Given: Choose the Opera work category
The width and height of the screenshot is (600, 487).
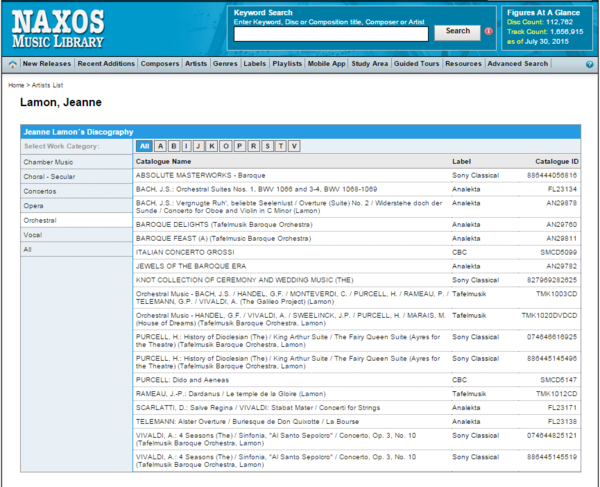Looking at the screenshot, I should [34, 205].
